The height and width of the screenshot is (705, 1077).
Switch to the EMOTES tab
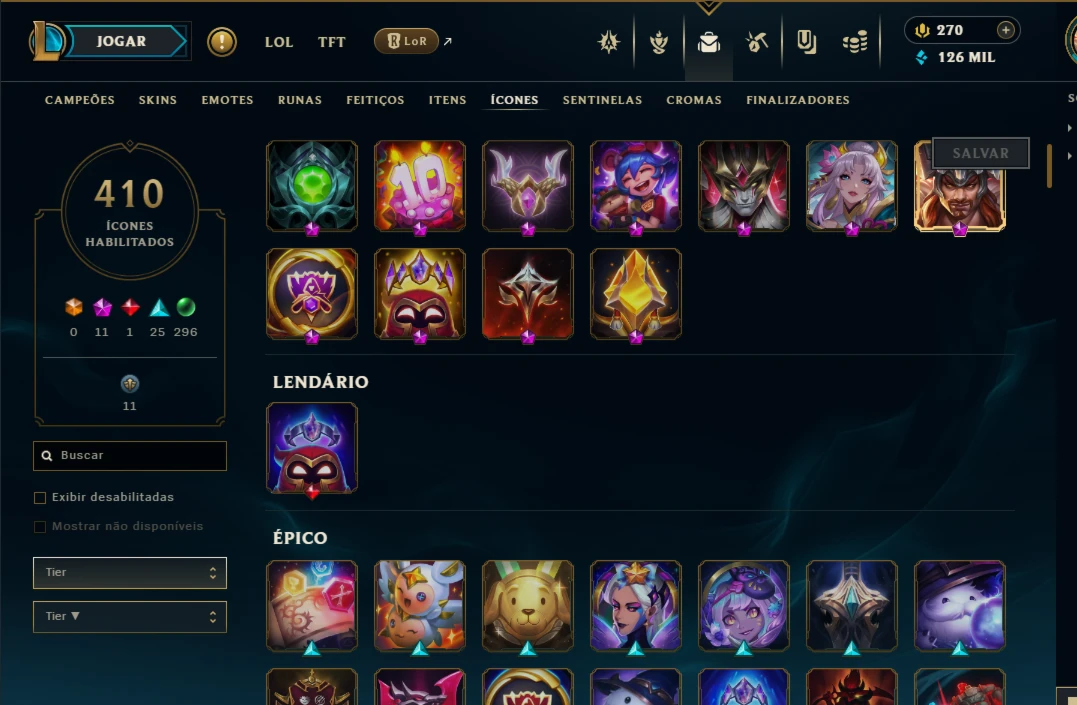[x=227, y=100]
